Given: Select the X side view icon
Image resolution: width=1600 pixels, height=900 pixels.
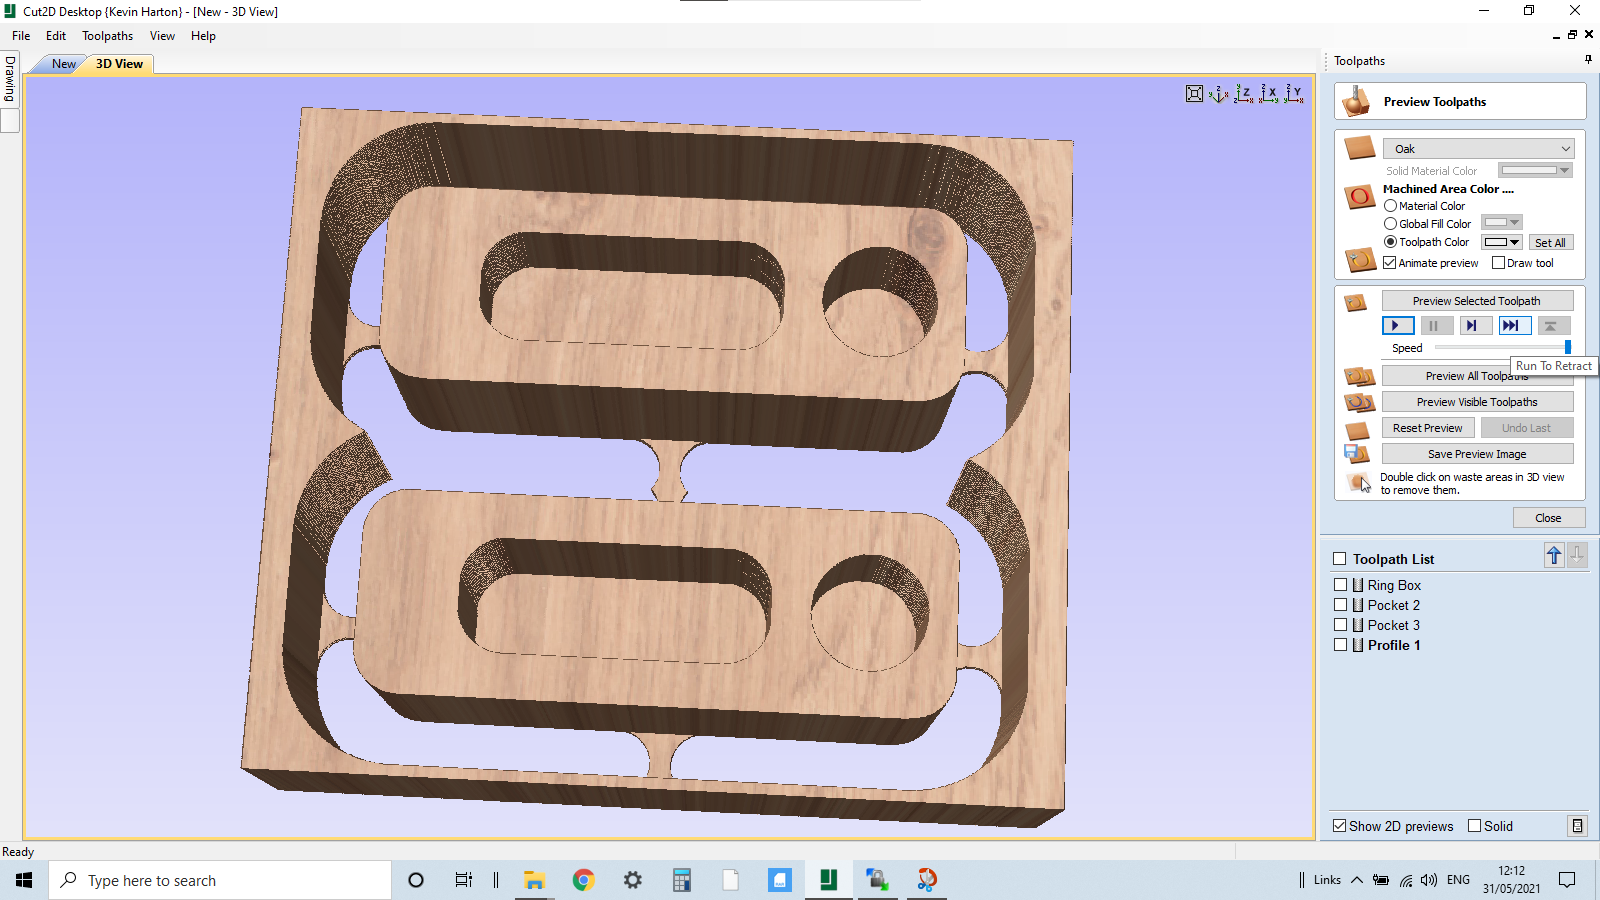Looking at the screenshot, I should point(1270,93).
